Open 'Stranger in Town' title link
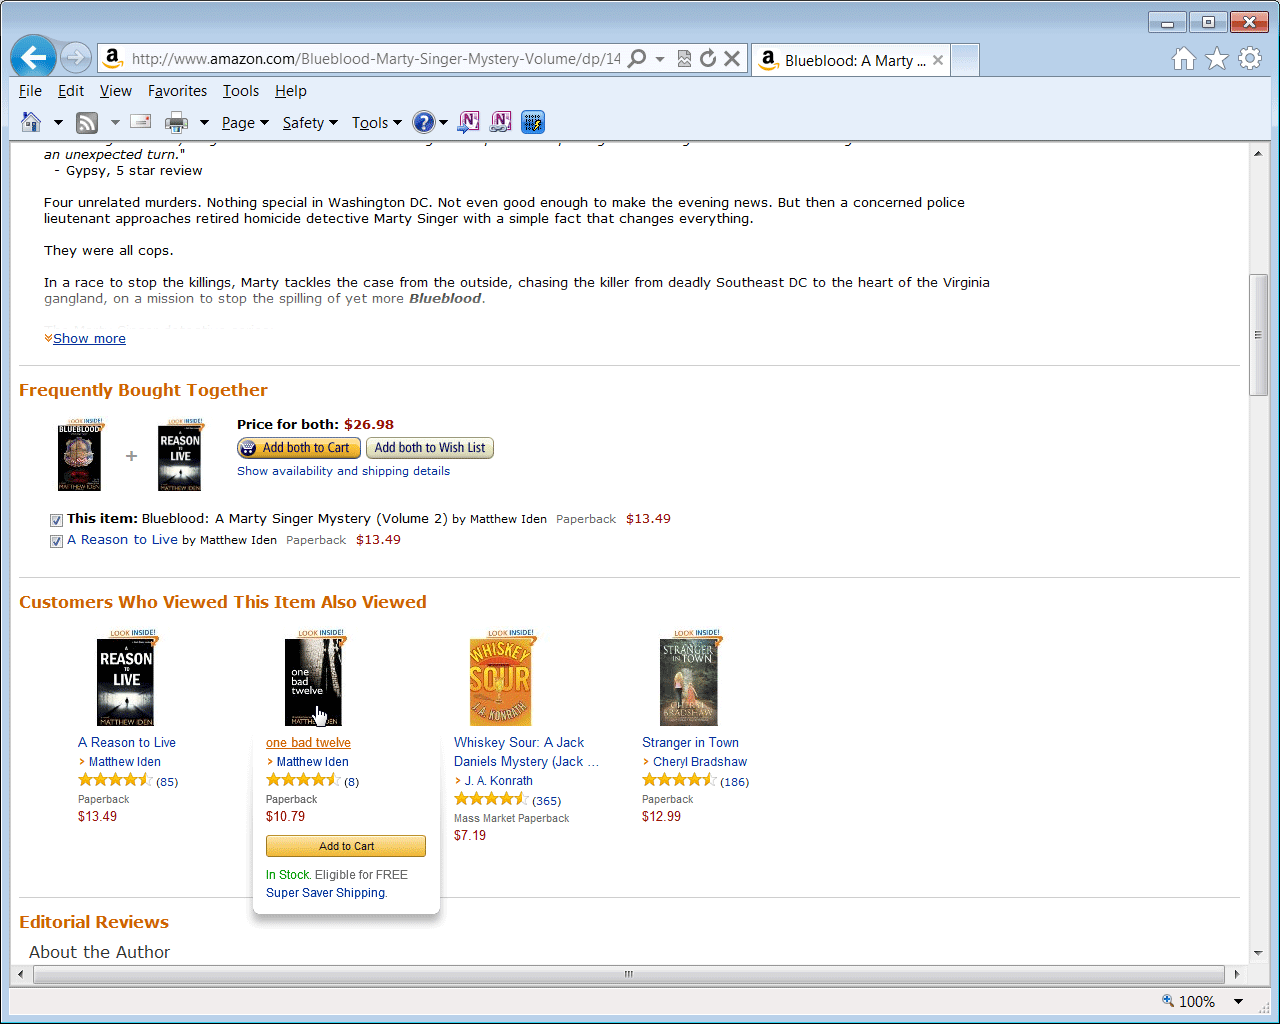Image resolution: width=1280 pixels, height=1024 pixels. click(x=690, y=742)
